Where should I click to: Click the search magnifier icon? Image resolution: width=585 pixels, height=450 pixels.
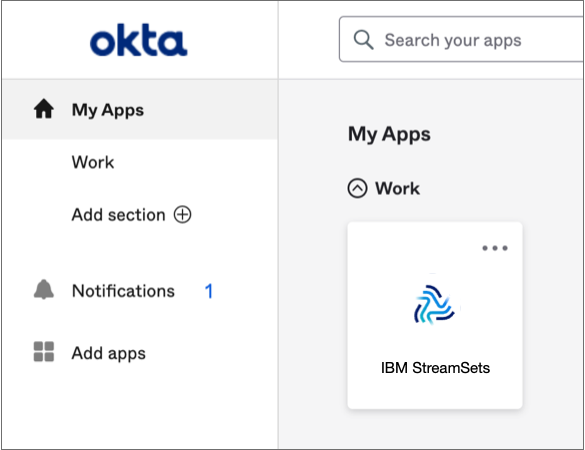pyautogui.click(x=363, y=40)
